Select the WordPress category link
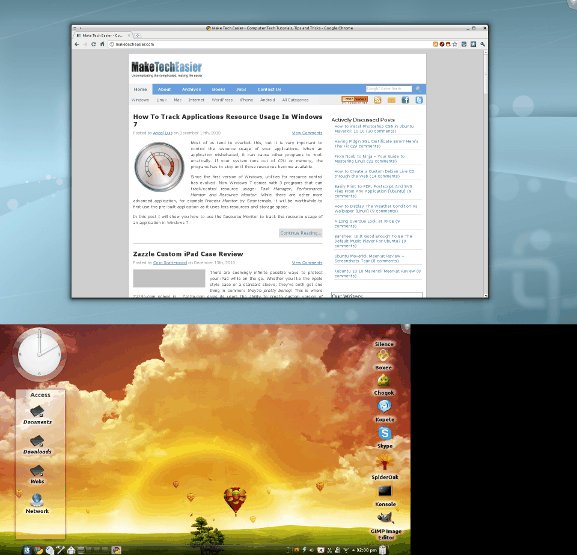Screen dimensions: 577x555 tap(222, 100)
